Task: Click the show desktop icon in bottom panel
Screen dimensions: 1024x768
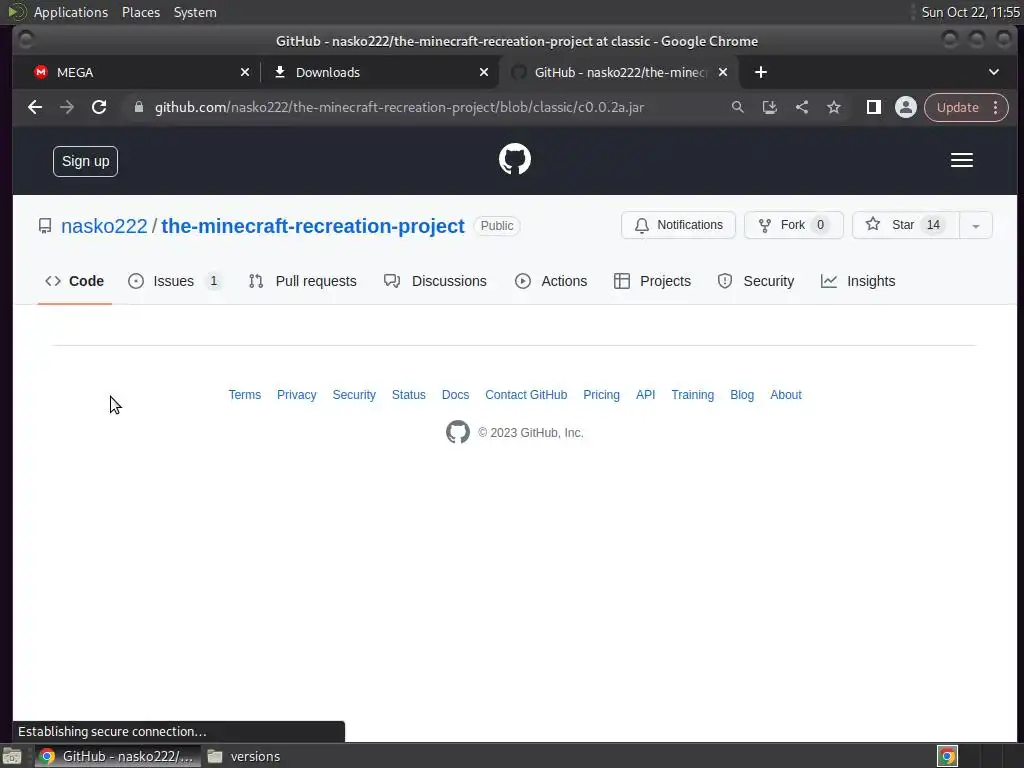Action: [12, 756]
